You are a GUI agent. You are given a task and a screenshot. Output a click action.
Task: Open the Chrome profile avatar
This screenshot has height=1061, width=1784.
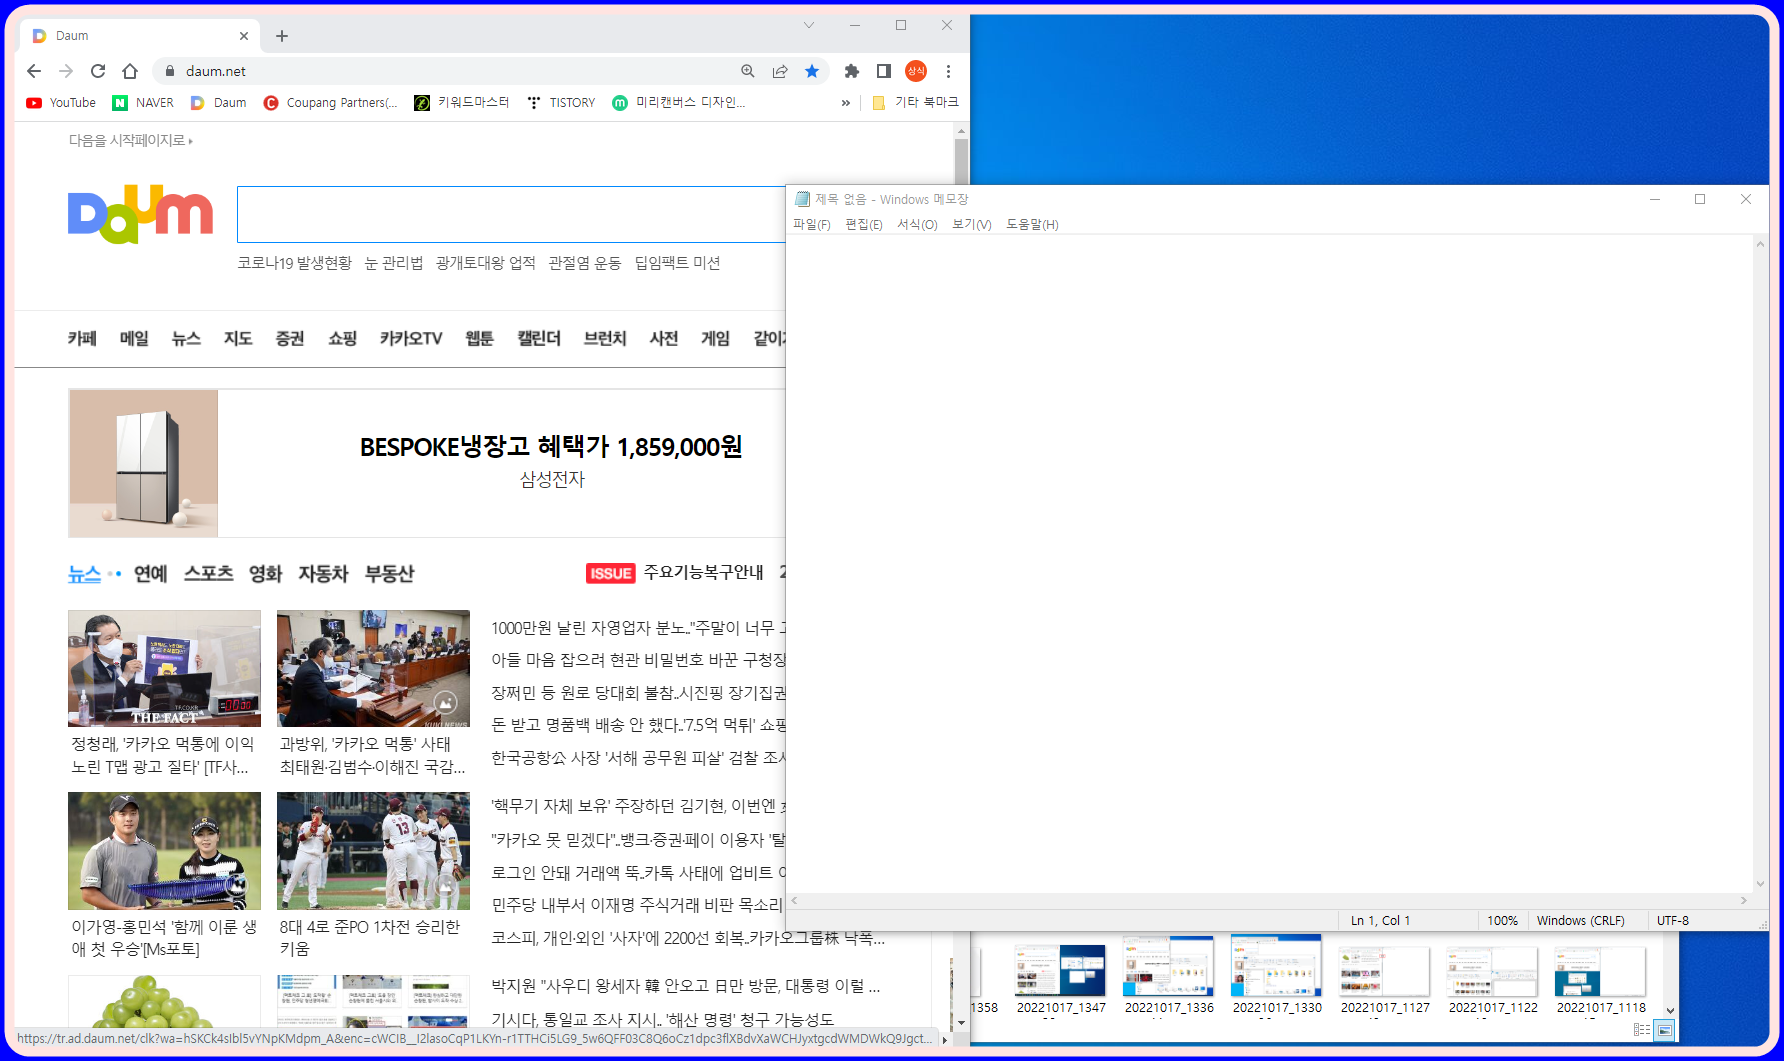(916, 71)
